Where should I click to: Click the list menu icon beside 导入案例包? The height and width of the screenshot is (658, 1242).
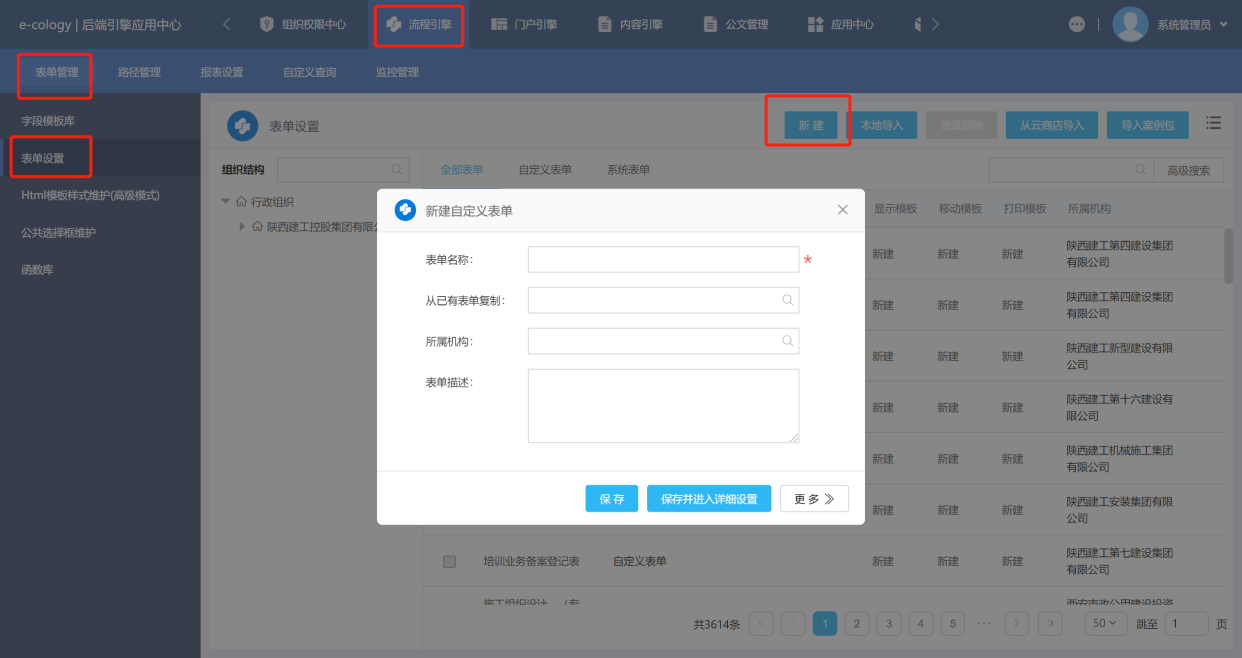click(1213, 123)
